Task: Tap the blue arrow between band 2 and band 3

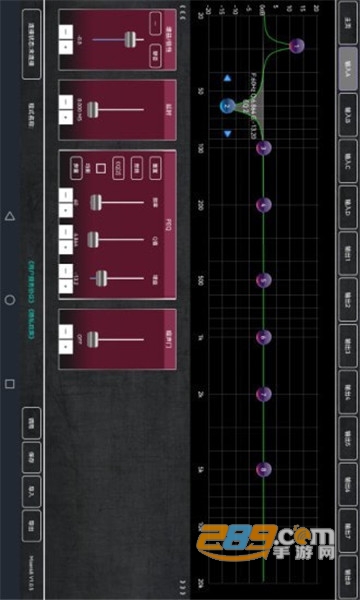Action: click(227, 134)
